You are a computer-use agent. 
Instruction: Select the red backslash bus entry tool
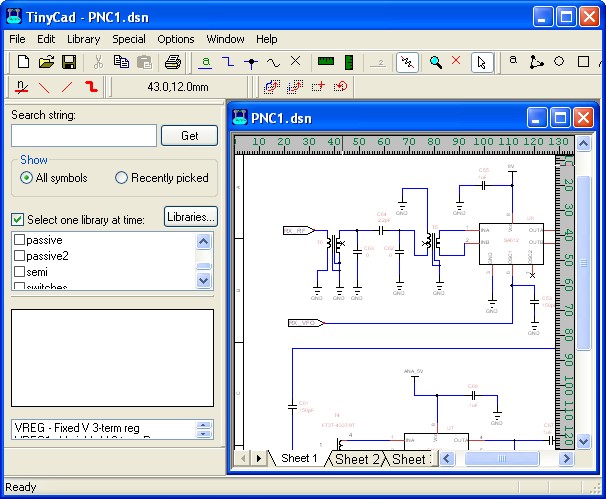[44, 87]
